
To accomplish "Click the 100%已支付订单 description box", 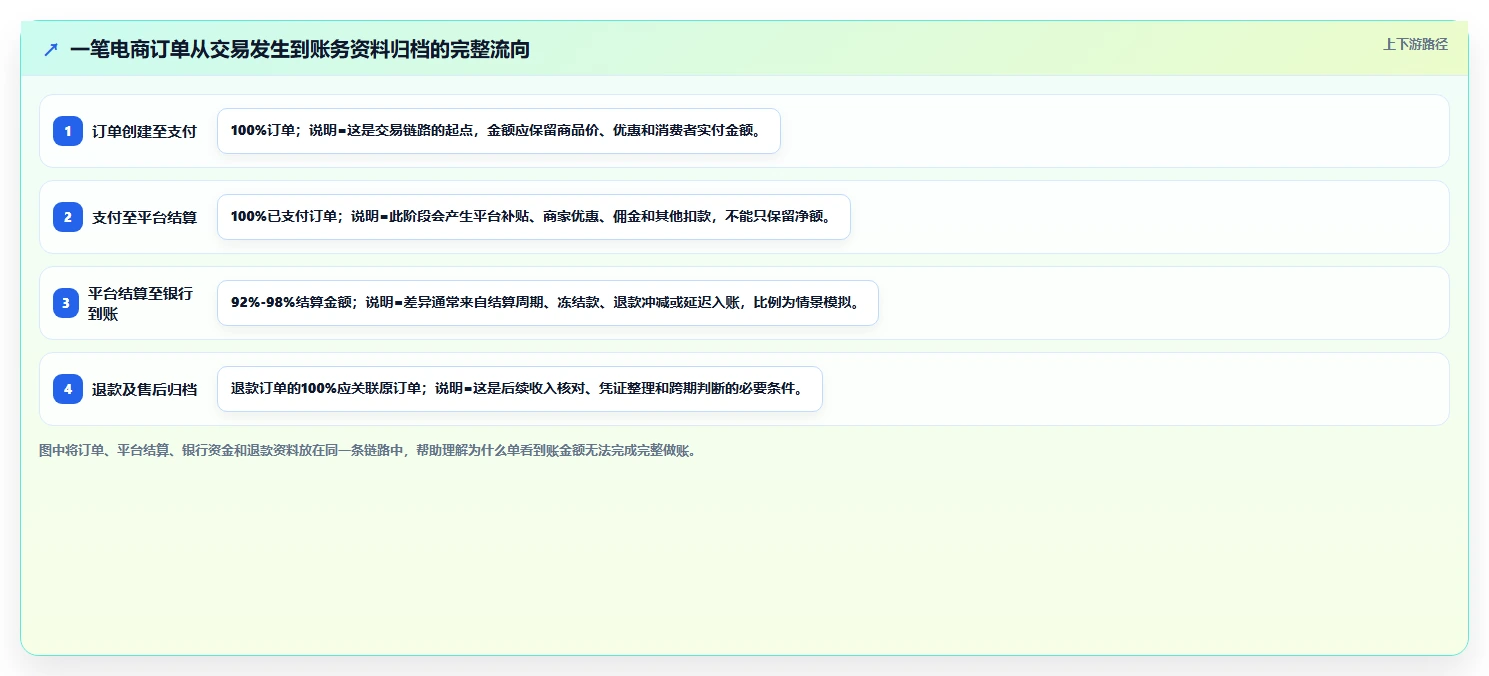I will coord(533,217).
